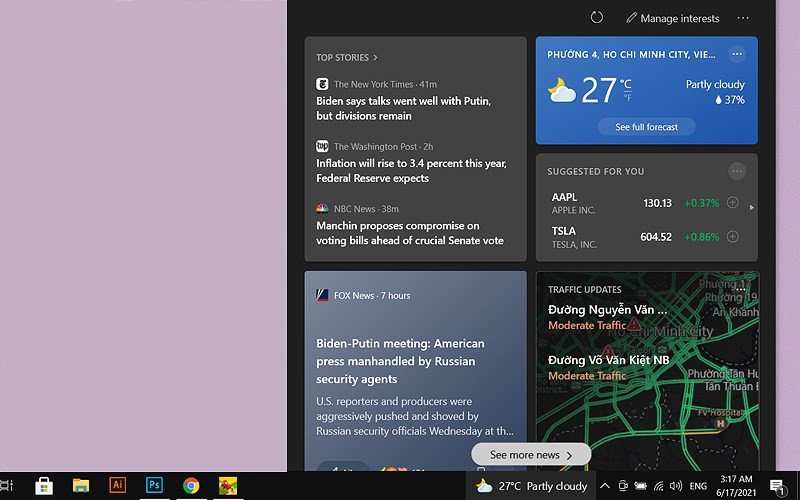Image resolution: width=800 pixels, height=500 pixels.
Task: Click the NBC News peacock icon
Action: 322,208
